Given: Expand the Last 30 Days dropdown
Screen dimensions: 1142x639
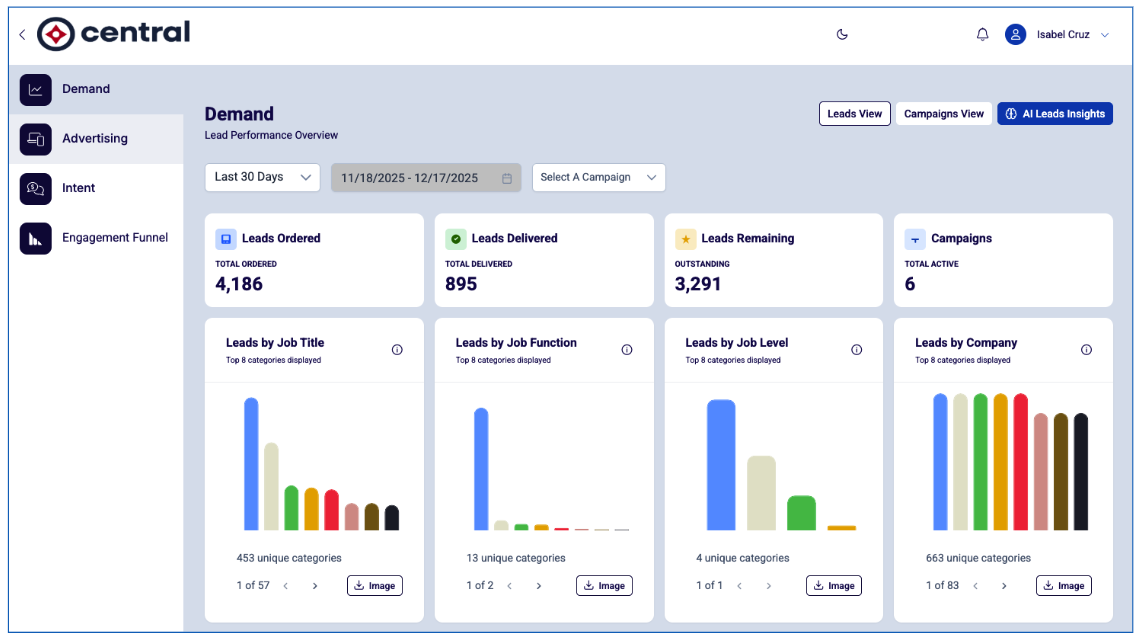Looking at the screenshot, I should pyautogui.click(x=262, y=178).
